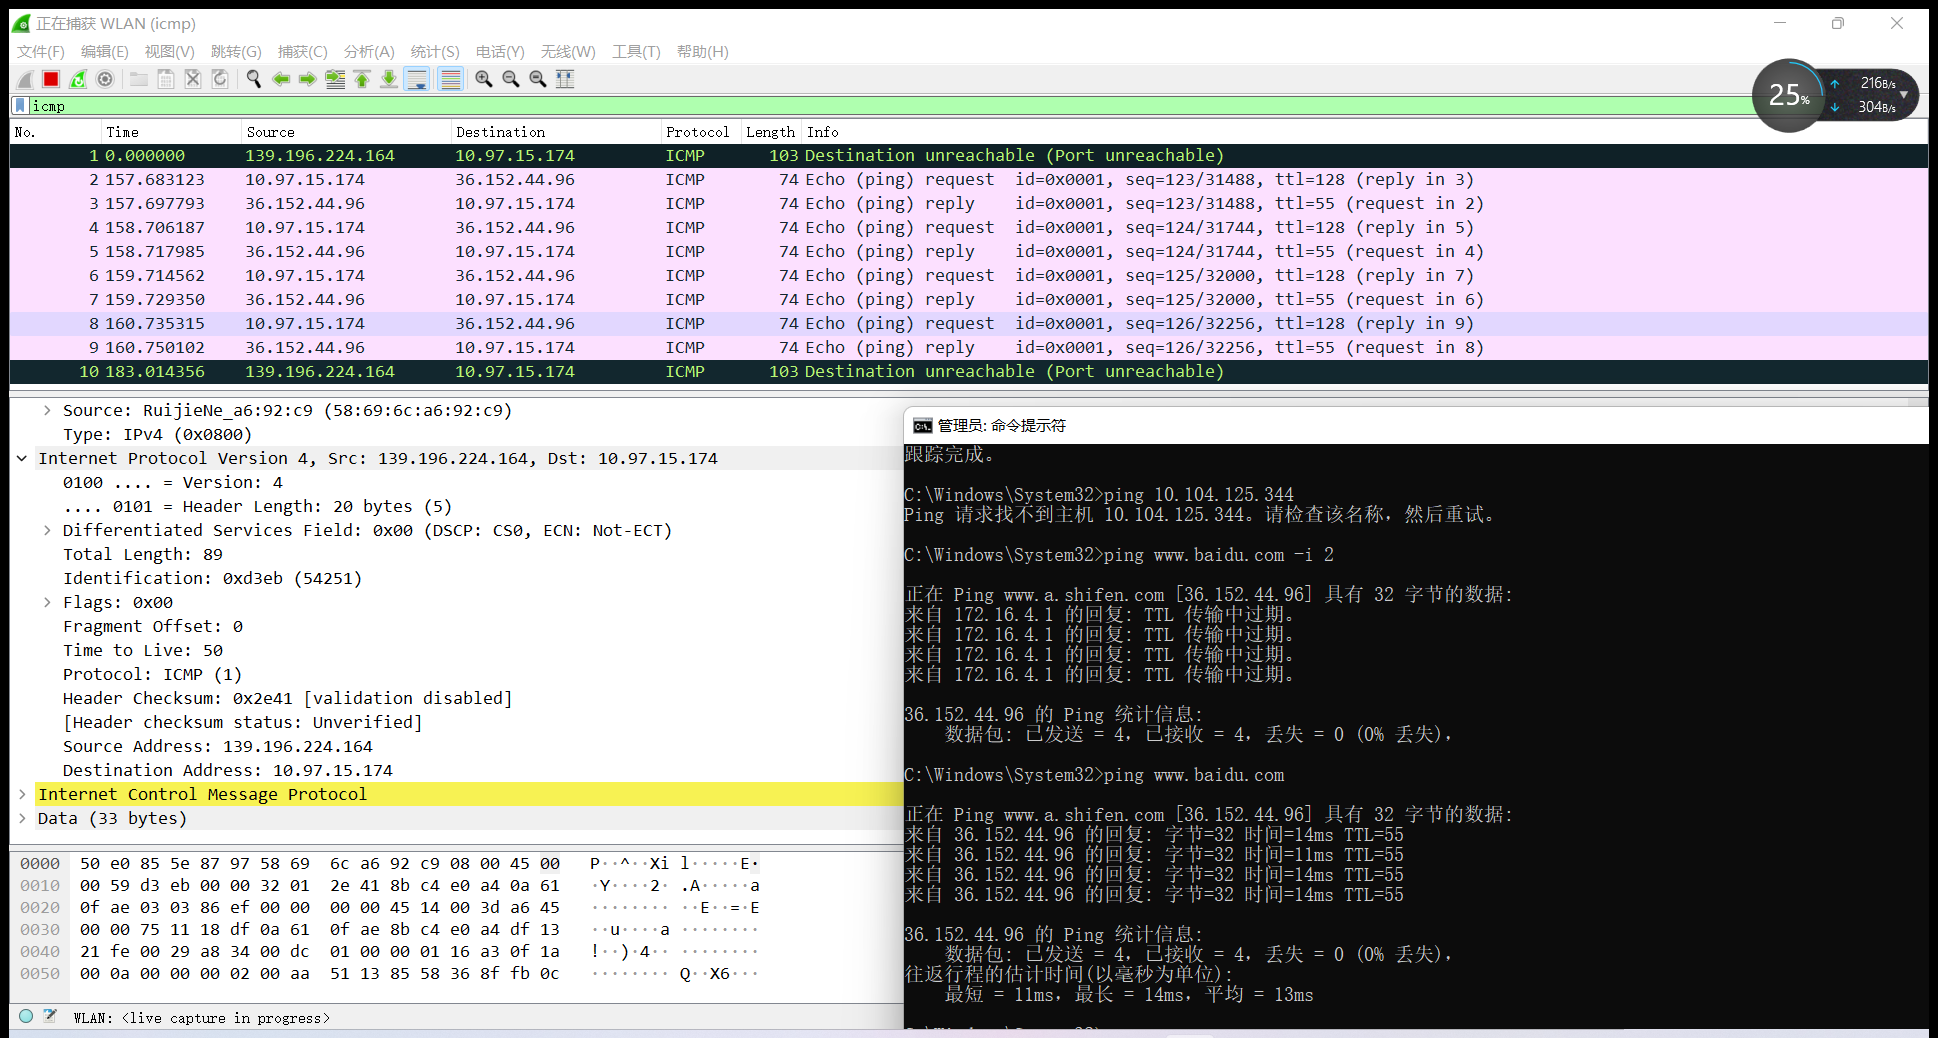Image resolution: width=1938 pixels, height=1038 pixels.
Task: Sort packets by Destination column header
Action: tap(555, 132)
